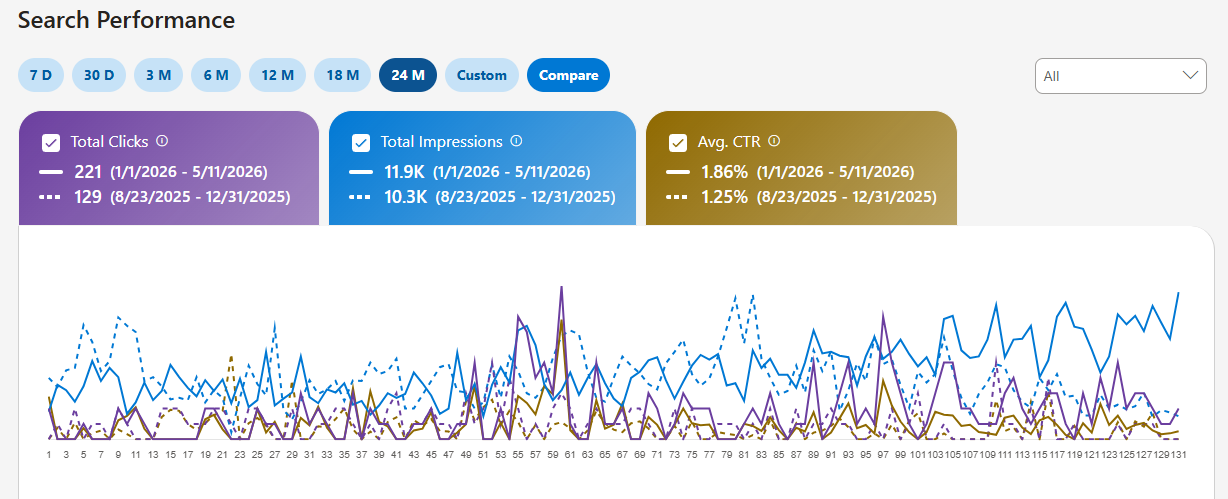Image resolution: width=1228 pixels, height=499 pixels.
Task: Choose the 3 M time range
Action: [x=159, y=75]
